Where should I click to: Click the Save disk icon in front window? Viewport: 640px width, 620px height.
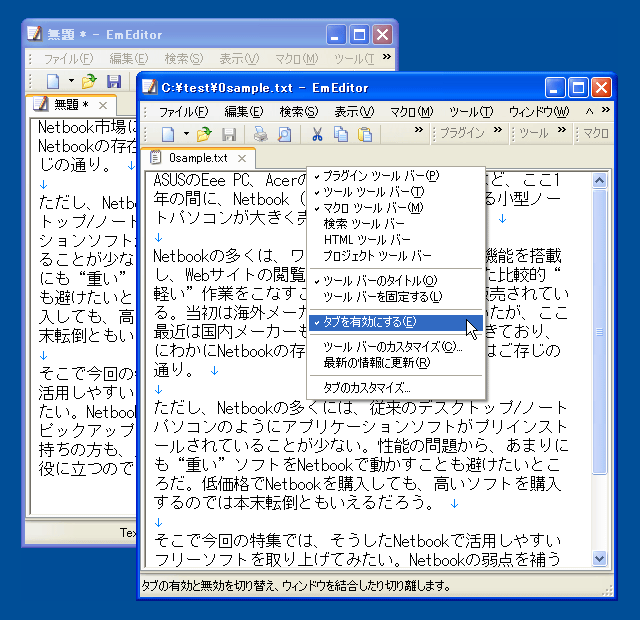(229, 134)
